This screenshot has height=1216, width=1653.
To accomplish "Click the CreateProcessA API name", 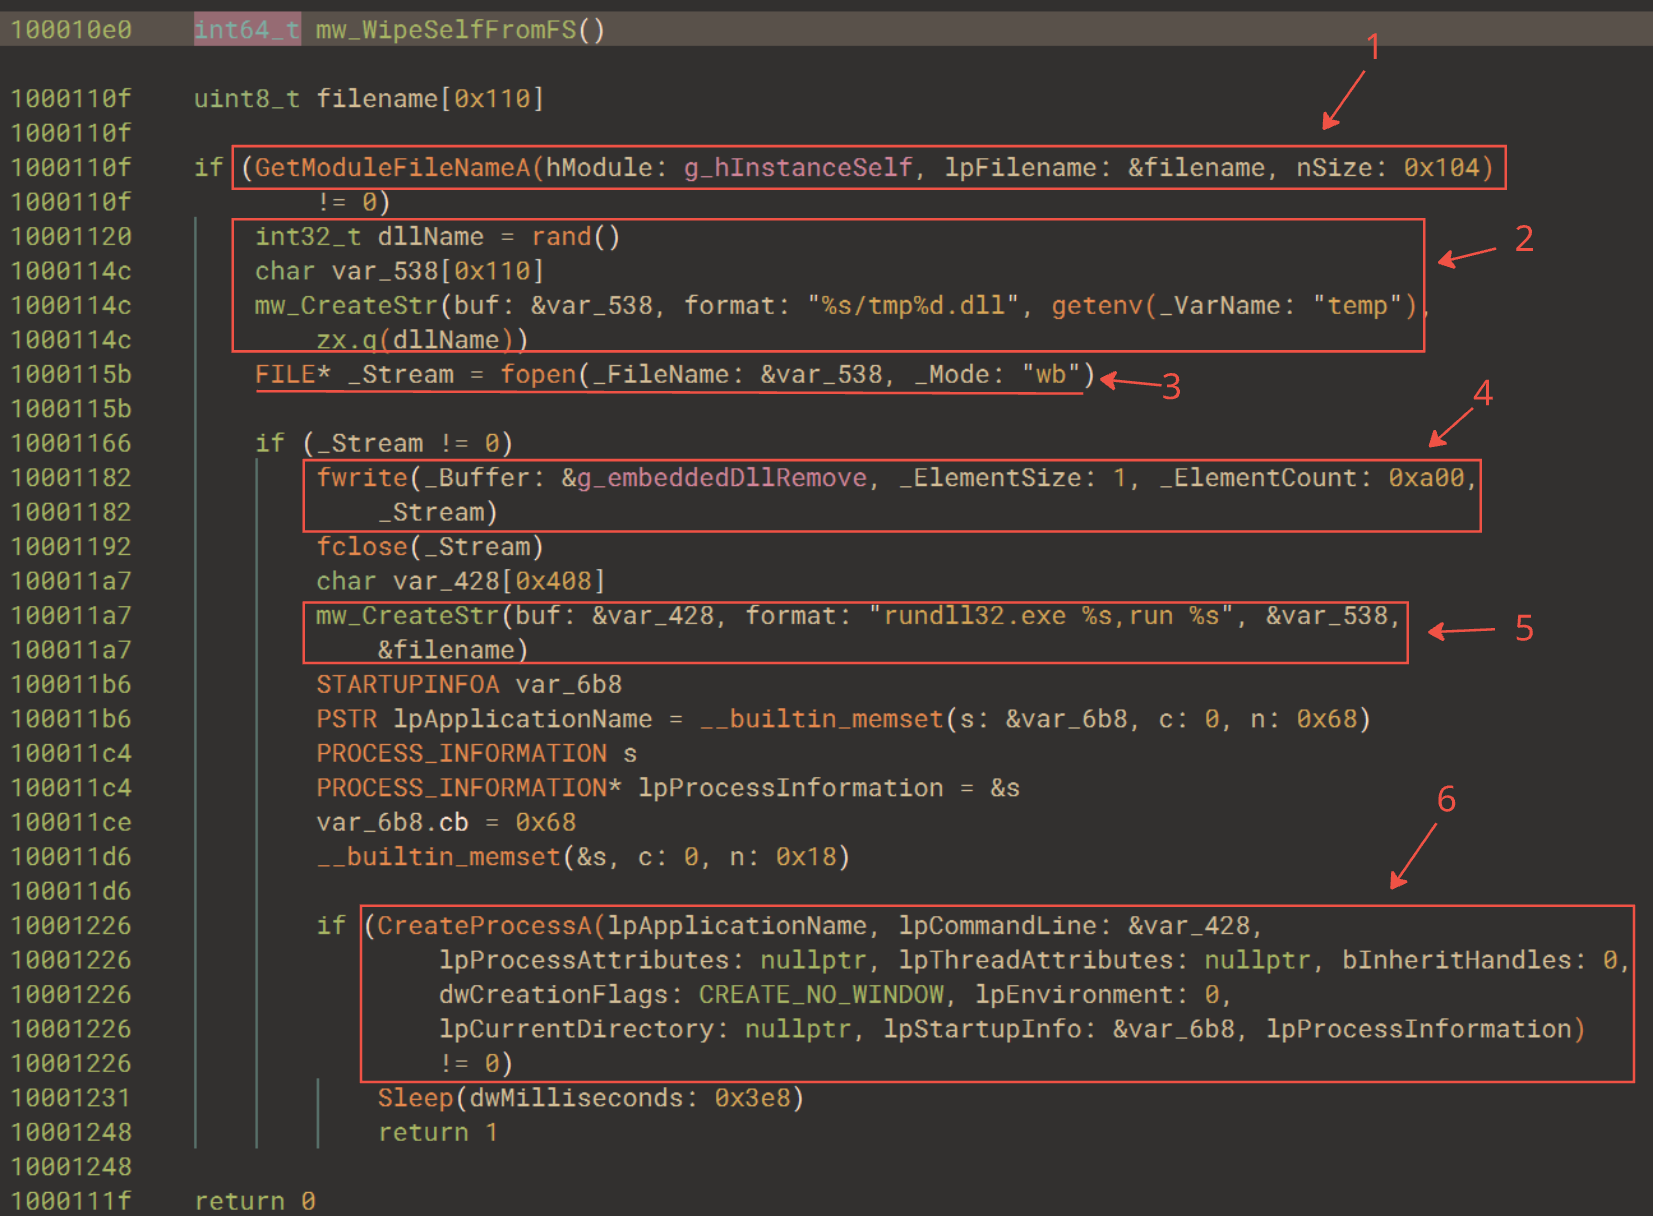I will click(x=485, y=925).
